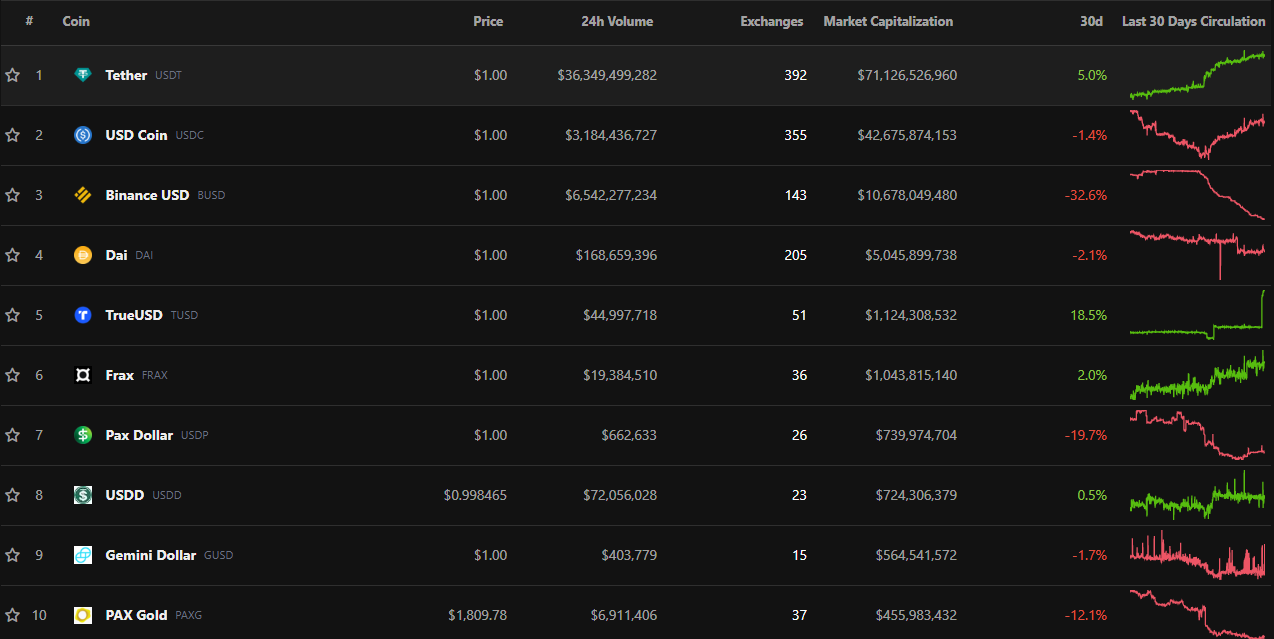Toggle the favorite star for USDD
This screenshot has height=639, width=1274.
pyautogui.click(x=13, y=495)
